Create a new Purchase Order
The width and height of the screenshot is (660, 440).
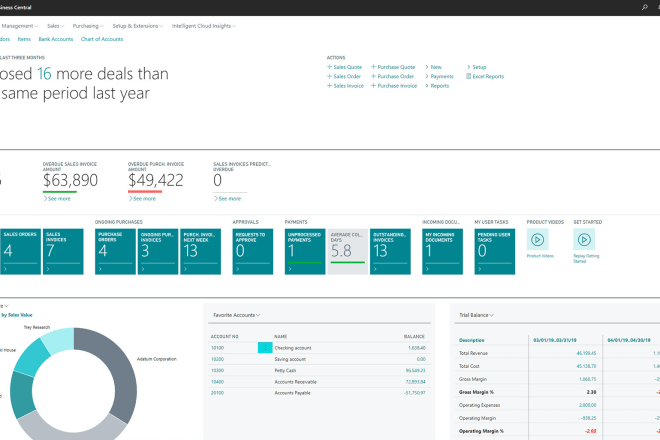coord(392,77)
